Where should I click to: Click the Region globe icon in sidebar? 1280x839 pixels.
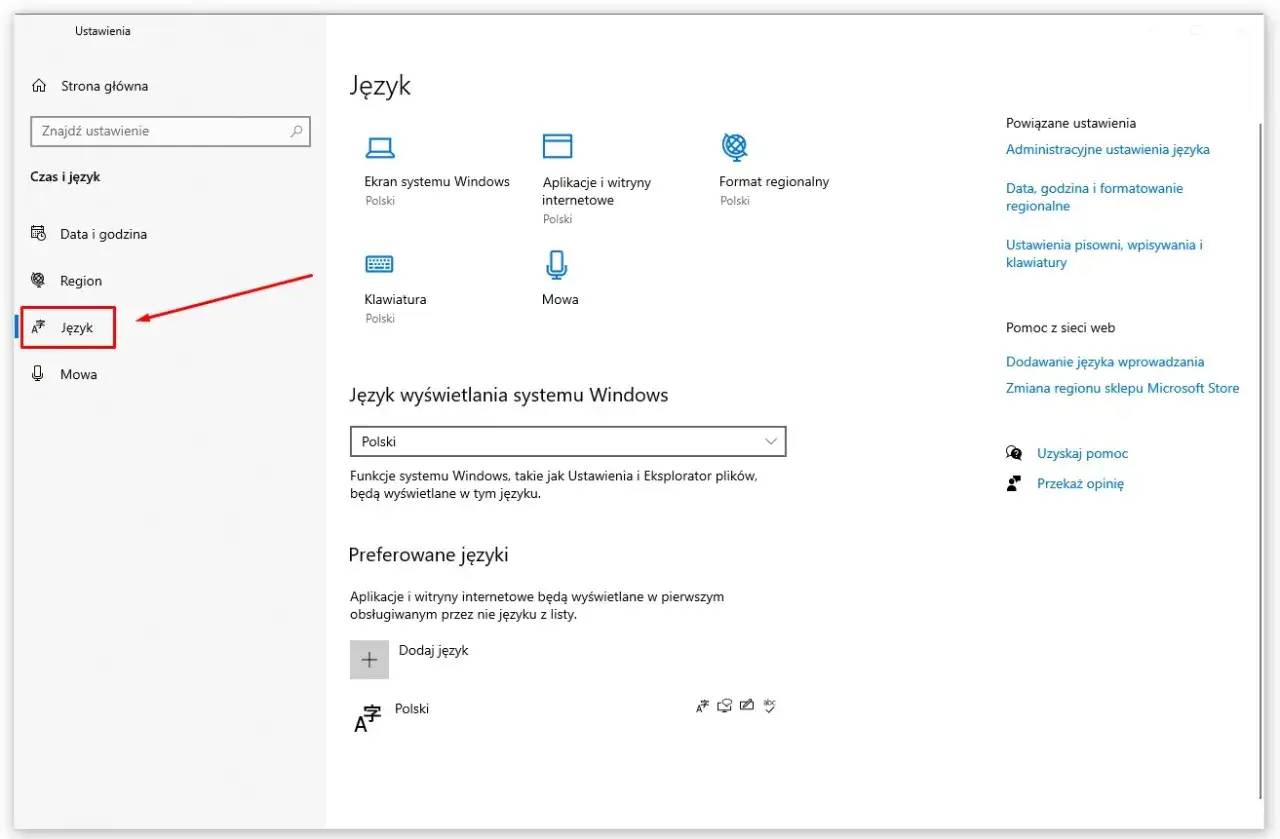39,281
